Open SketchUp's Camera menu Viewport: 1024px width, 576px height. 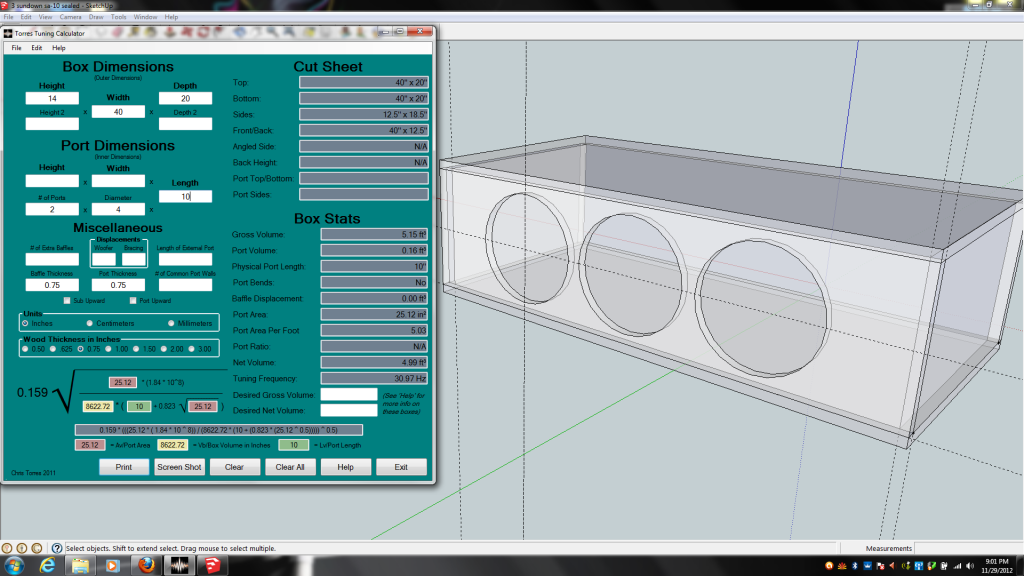[71, 17]
